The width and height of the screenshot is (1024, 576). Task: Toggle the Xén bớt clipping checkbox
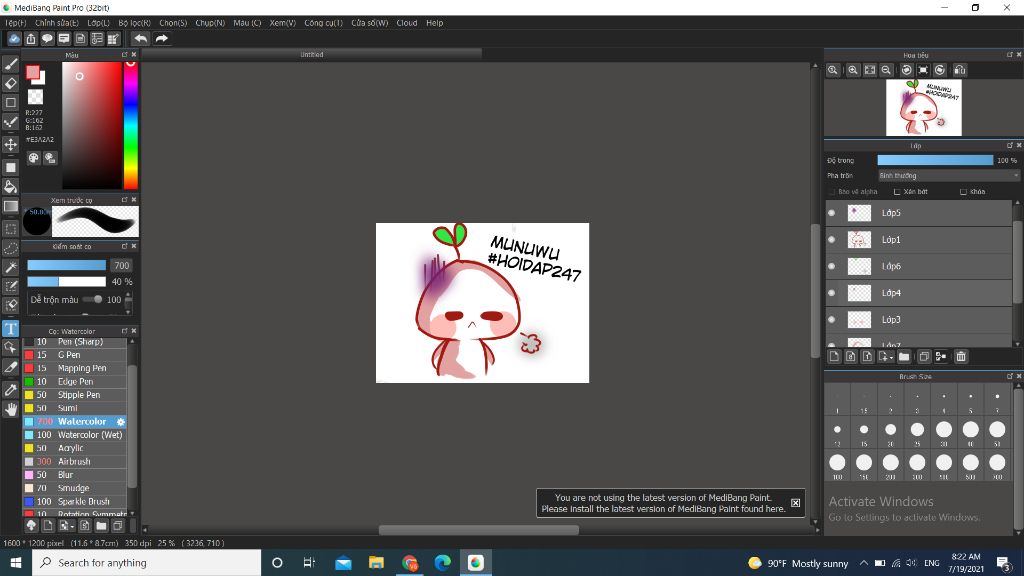coord(897,192)
